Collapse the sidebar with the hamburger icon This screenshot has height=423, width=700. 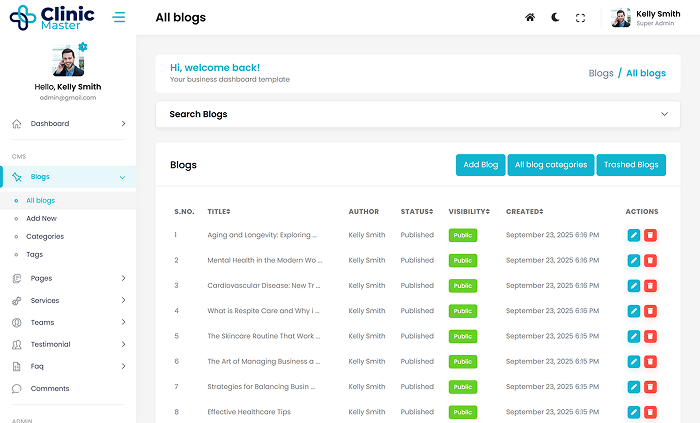[x=119, y=17]
